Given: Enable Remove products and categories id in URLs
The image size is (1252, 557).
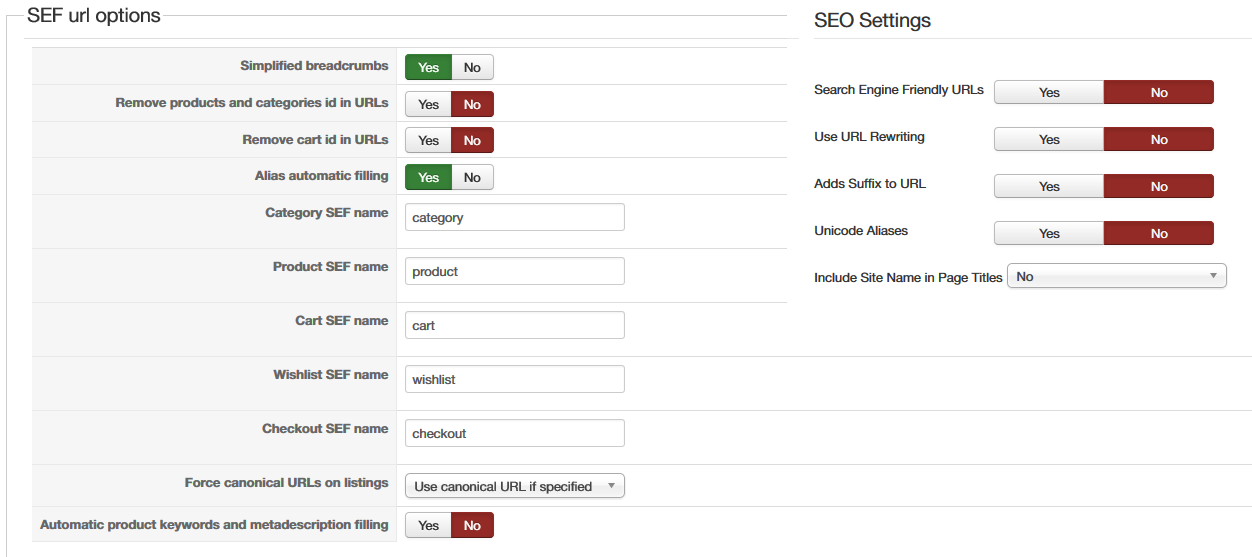Looking at the screenshot, I should tap(428, 104).
